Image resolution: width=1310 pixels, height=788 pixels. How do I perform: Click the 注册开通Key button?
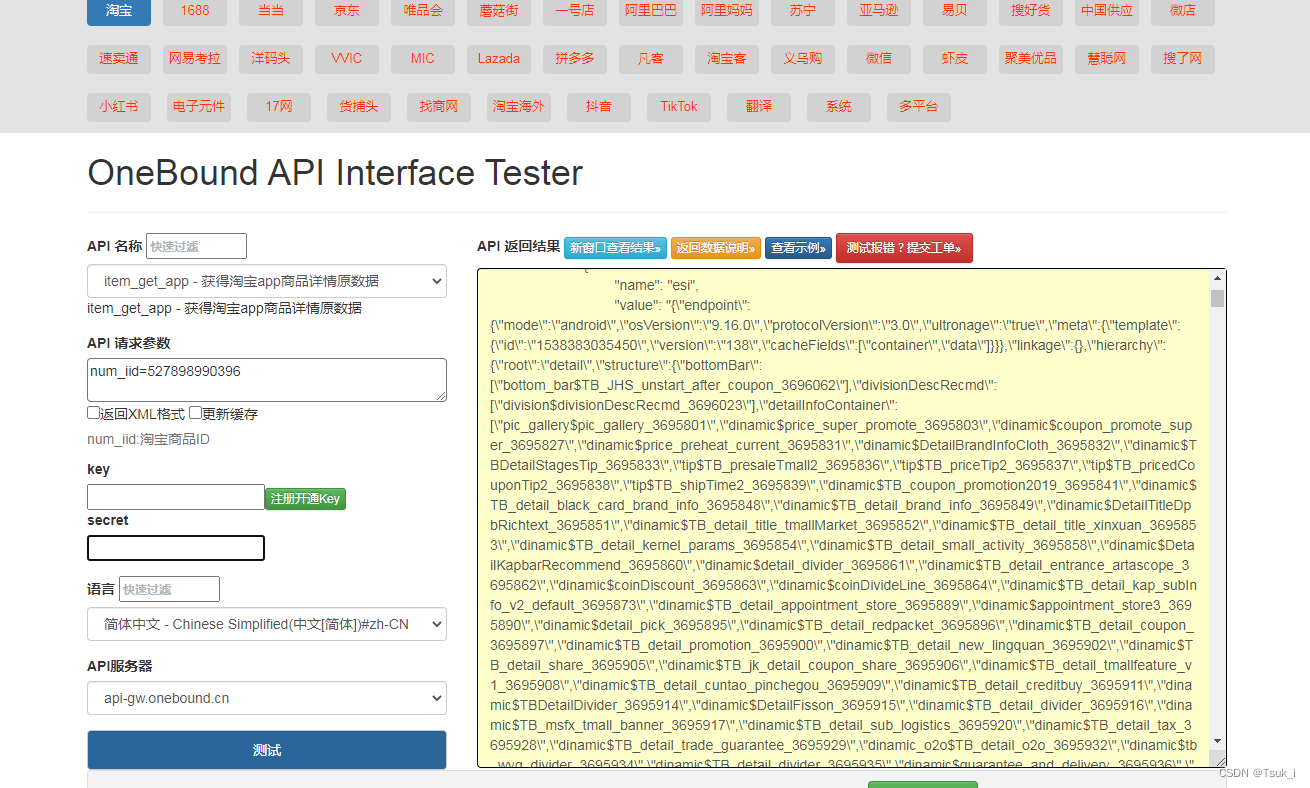tap(305, 498)
